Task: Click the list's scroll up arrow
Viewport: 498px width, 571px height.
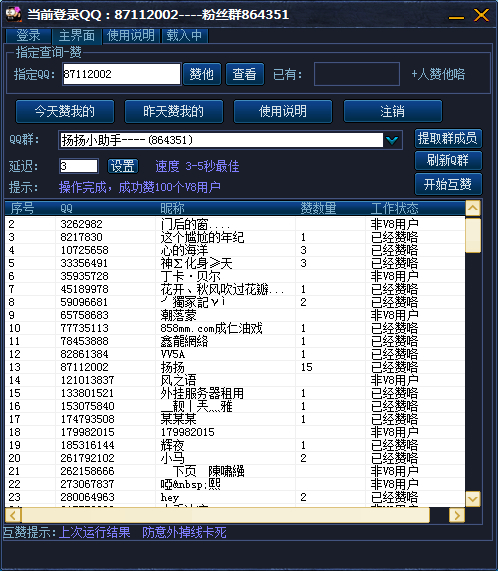Action: point(473,208)
